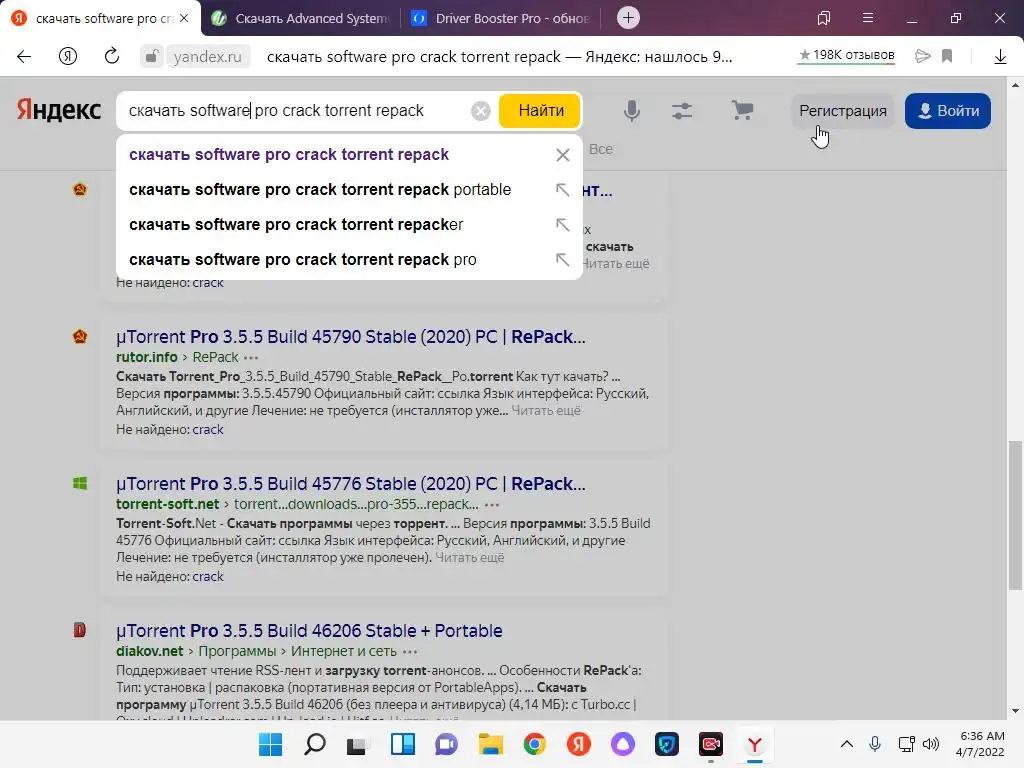Click the scrollbar down arrow
Image resolution: width=1024 pixels, height=768 pixels.
click(1015, 711)
